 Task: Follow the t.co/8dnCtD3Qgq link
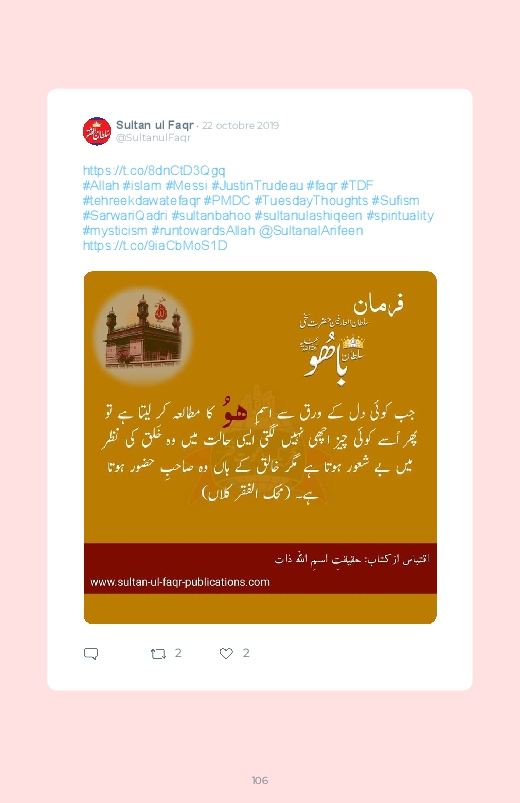point(154,171)
